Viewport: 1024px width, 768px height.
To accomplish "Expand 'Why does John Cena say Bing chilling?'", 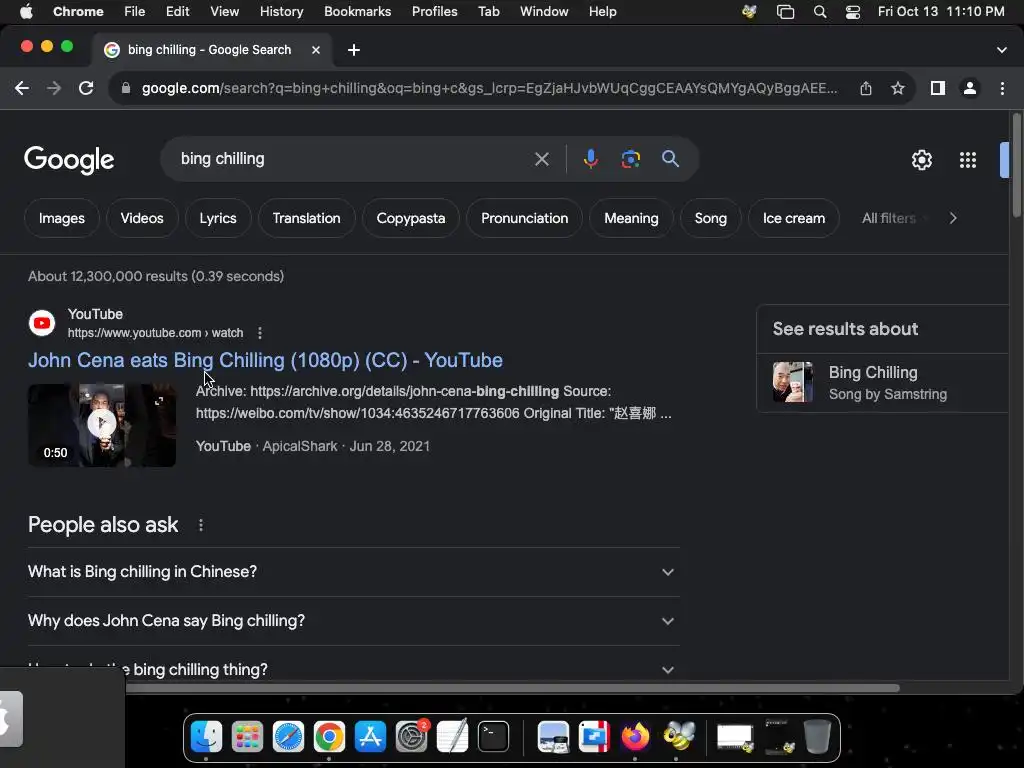I will (x=353, y=621).
